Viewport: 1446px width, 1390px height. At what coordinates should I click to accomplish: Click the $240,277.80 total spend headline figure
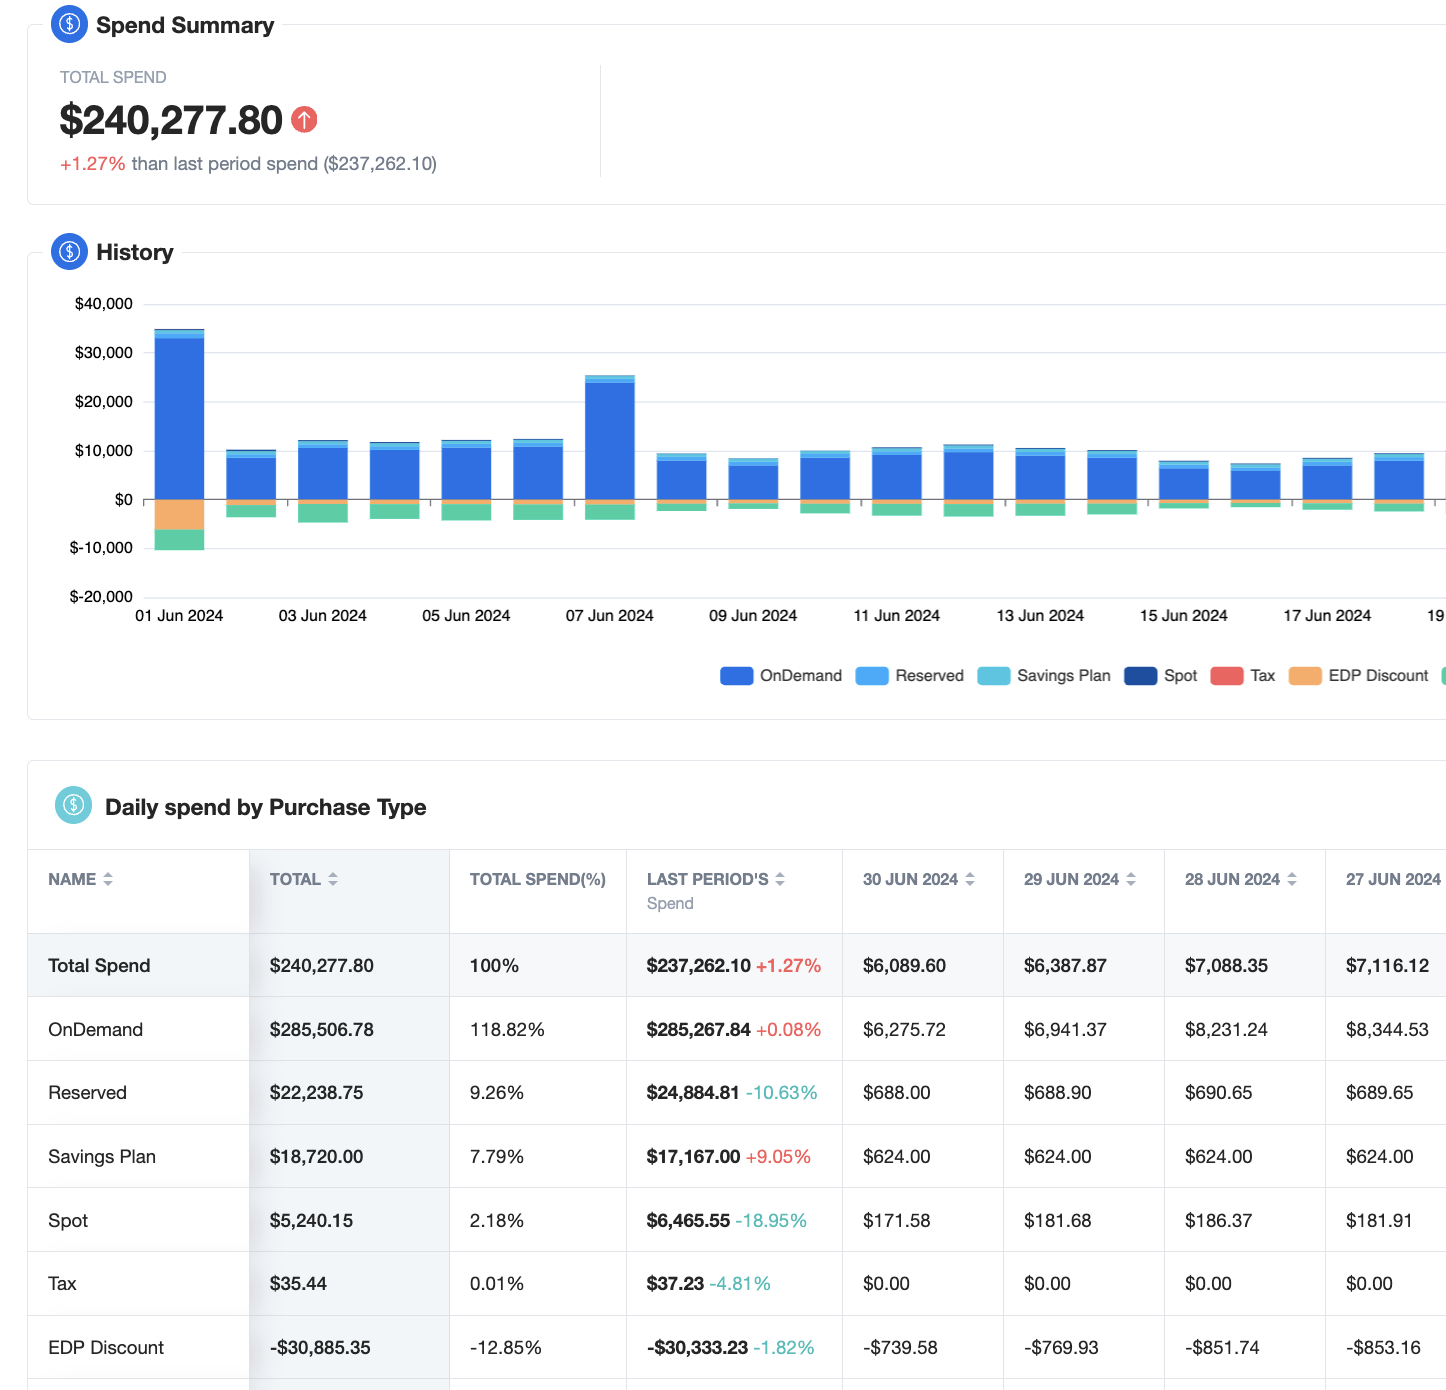(x=171, y=120)
